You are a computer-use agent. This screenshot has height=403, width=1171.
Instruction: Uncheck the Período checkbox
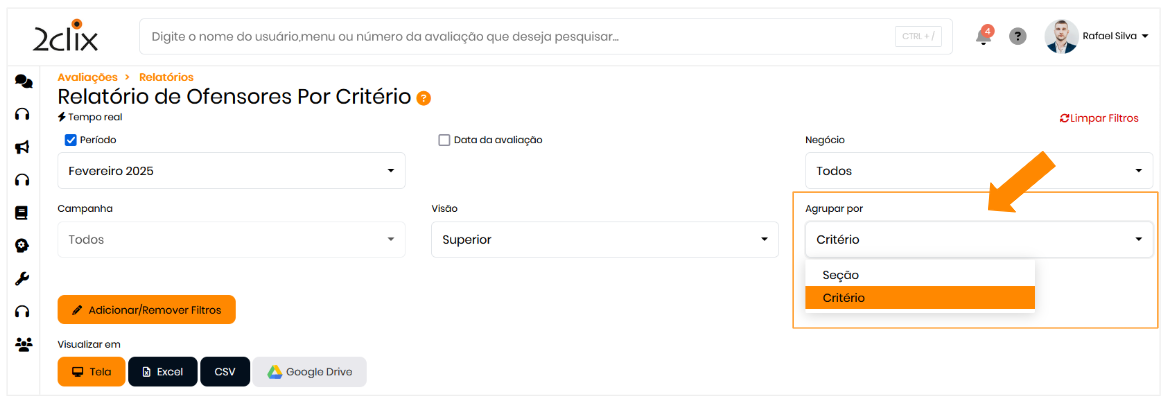(x=71, y=140)
